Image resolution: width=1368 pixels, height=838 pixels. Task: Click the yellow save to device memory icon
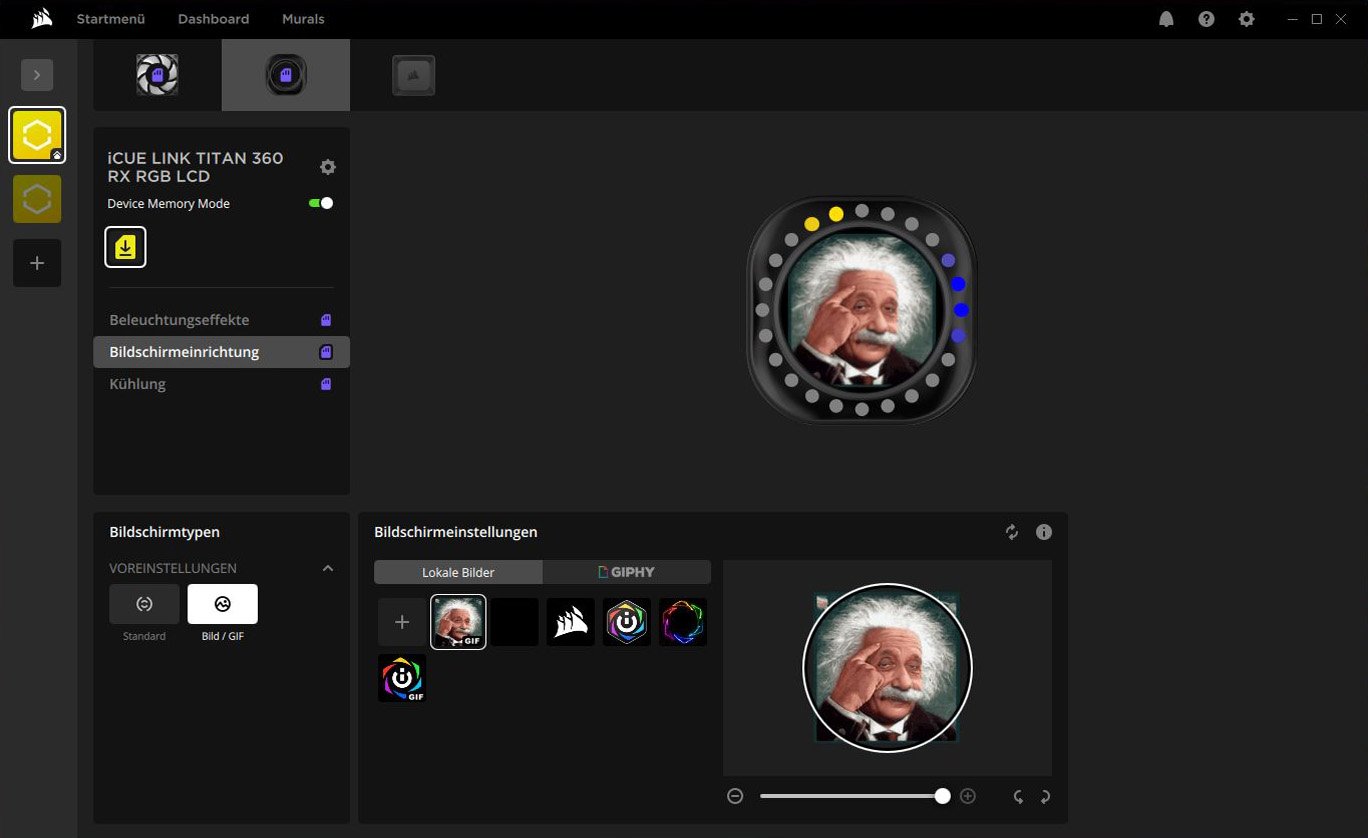125,247
